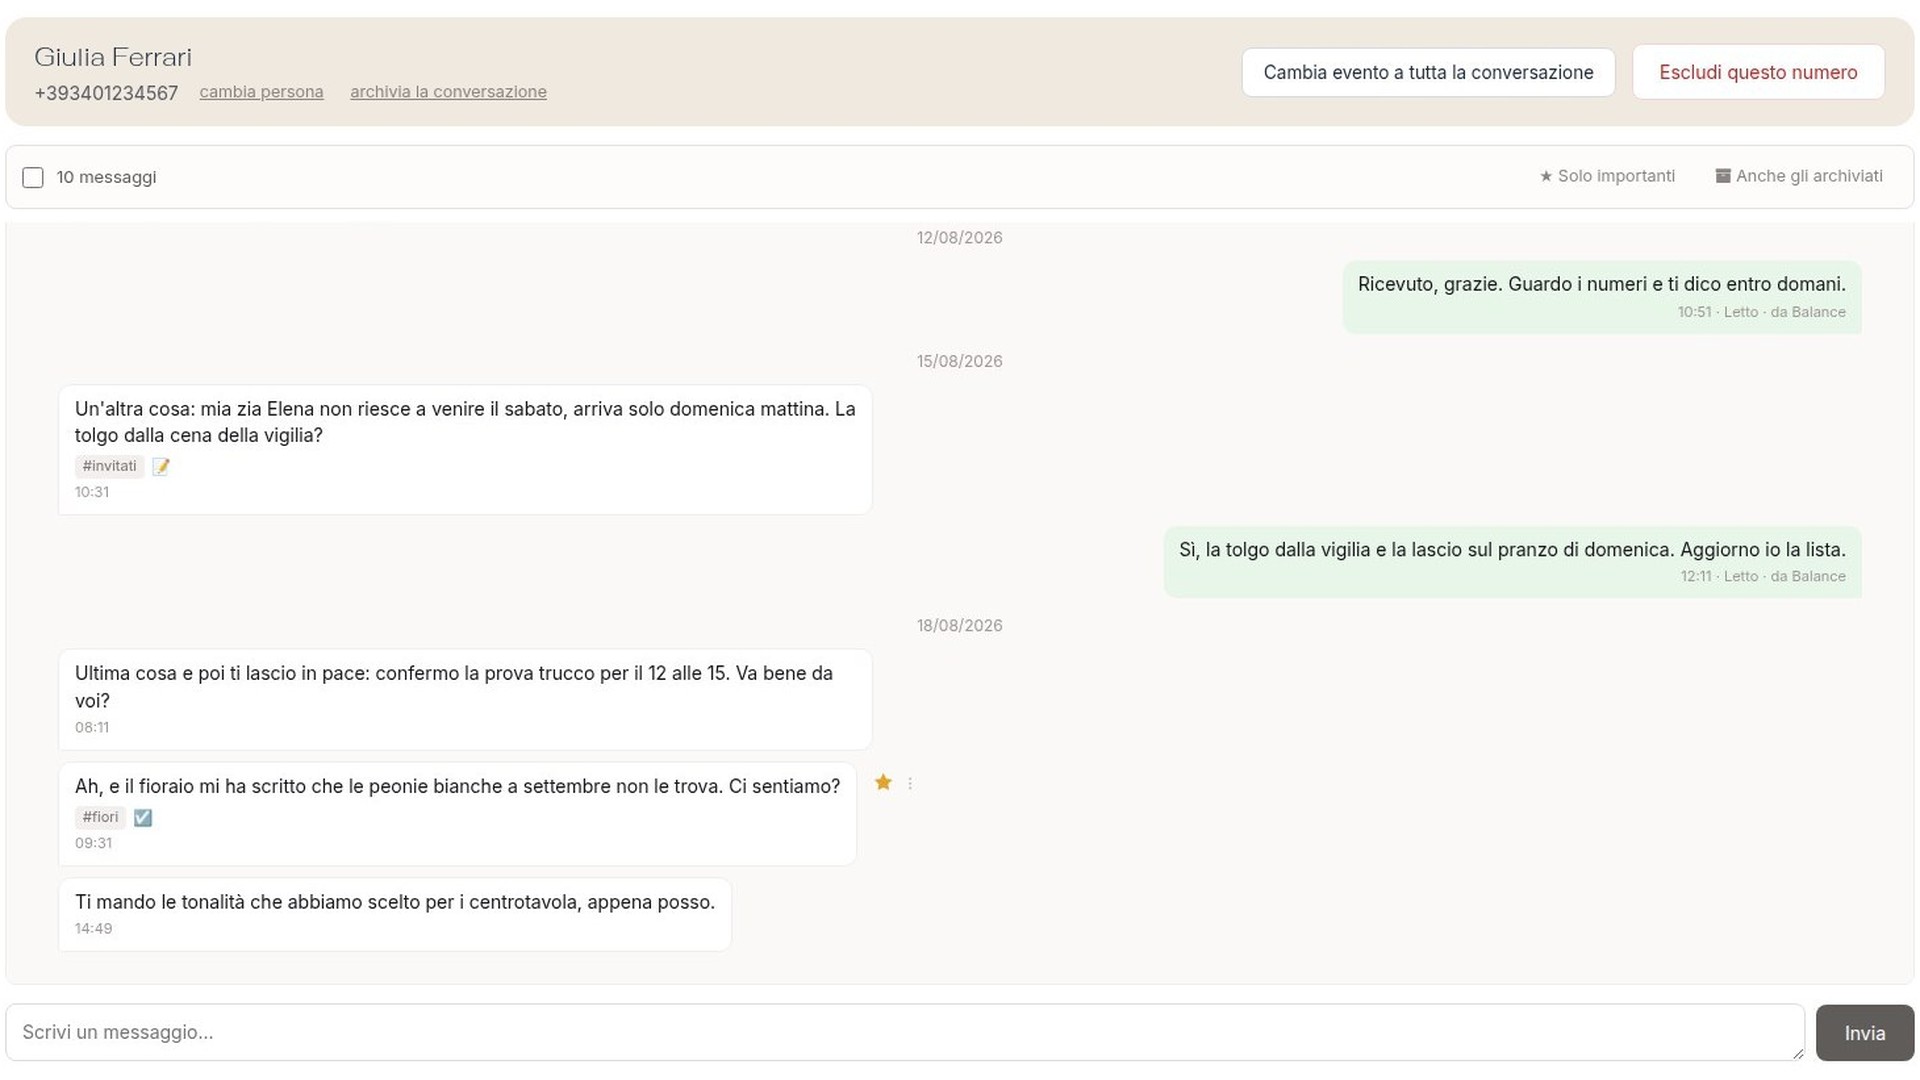Viewport: 1920px width, 1080px height.
Task: Select the Ricevuto, grazie reply bubble
Action: pyautogui.click(x=1602, y=297)
